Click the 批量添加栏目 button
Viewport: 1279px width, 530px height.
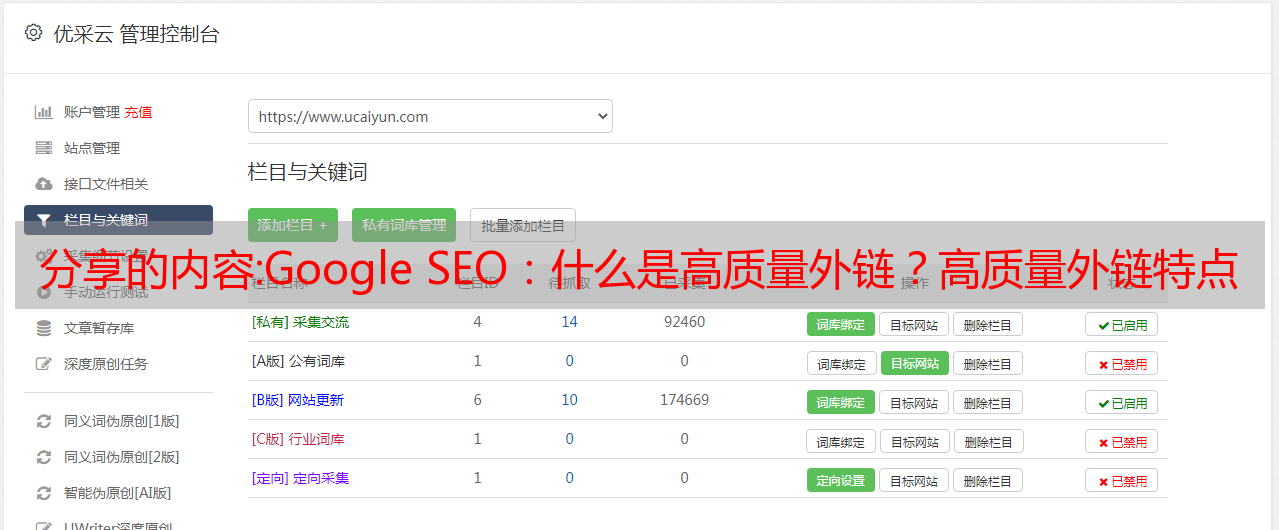(x=523, y=225)
